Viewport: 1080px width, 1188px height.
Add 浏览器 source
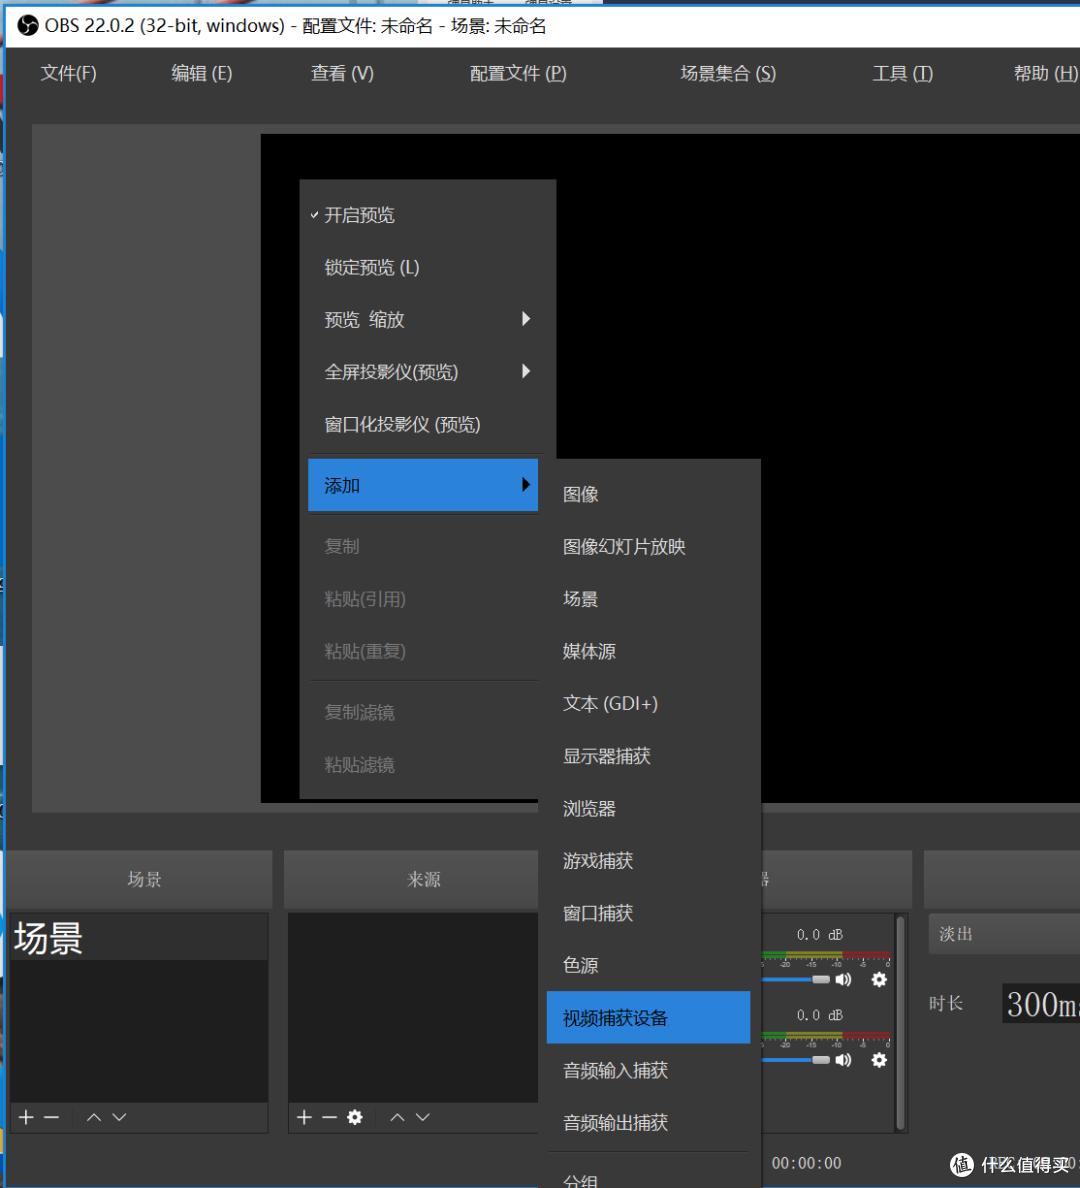click(x=649, y=808)
